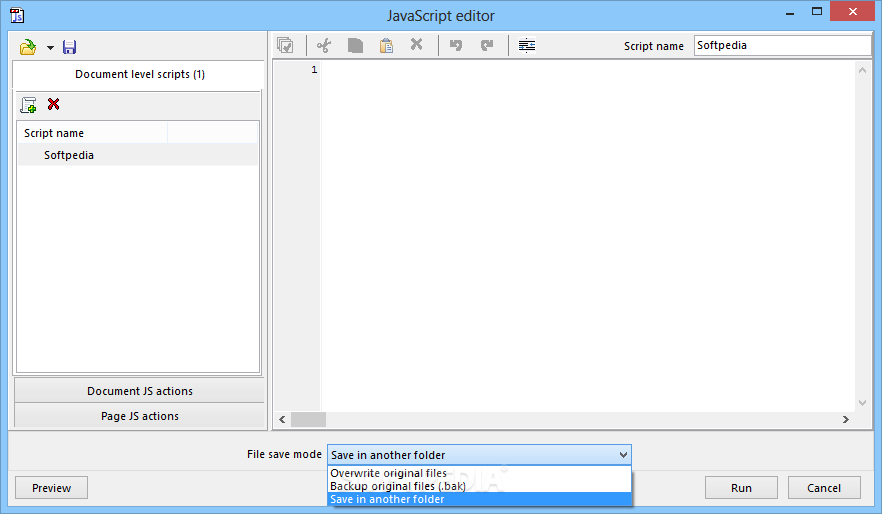Viewport: 882px width, 514px height.
Task: Click the vertical scrollbar down arrow
Action: (862, 403)
